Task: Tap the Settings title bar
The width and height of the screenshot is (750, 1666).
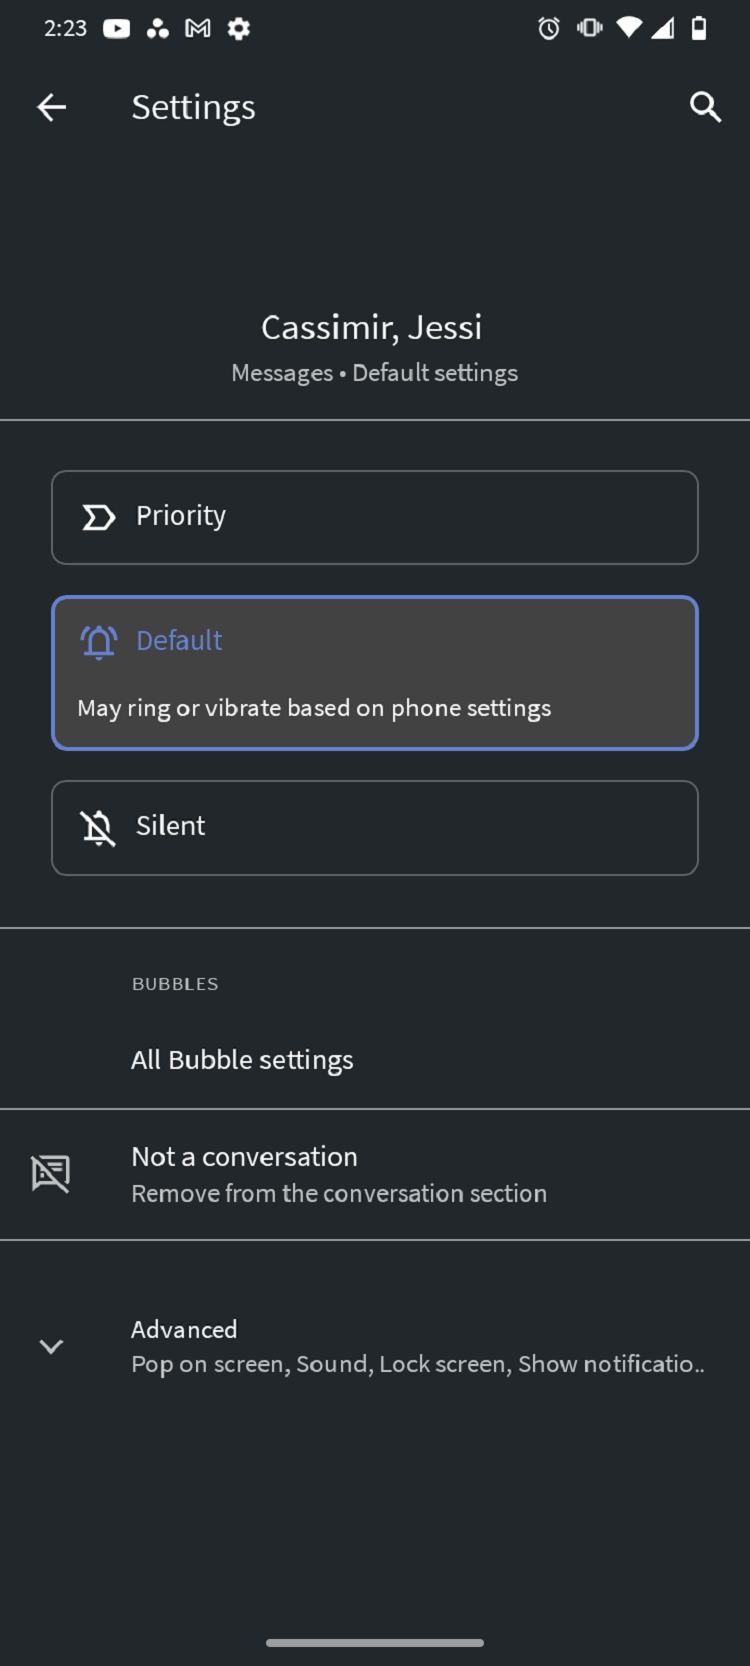Action: click(x=193, y=107)
